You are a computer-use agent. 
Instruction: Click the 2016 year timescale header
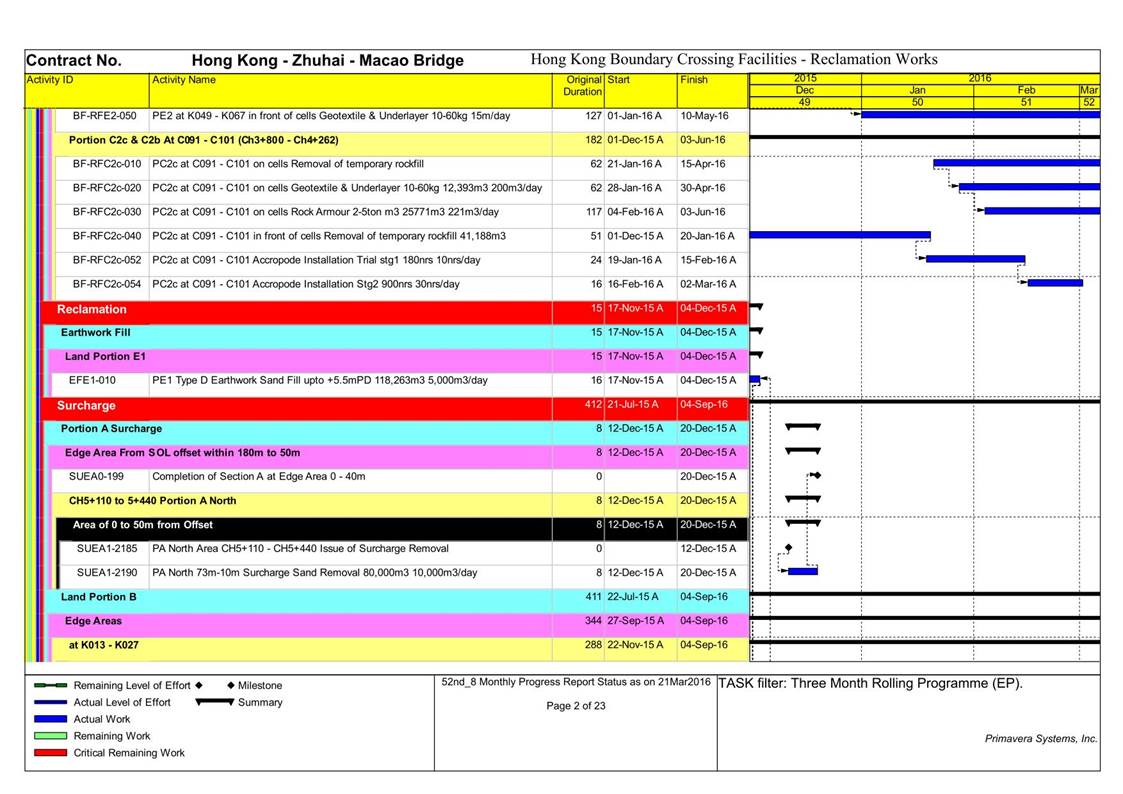click(980, 78)
